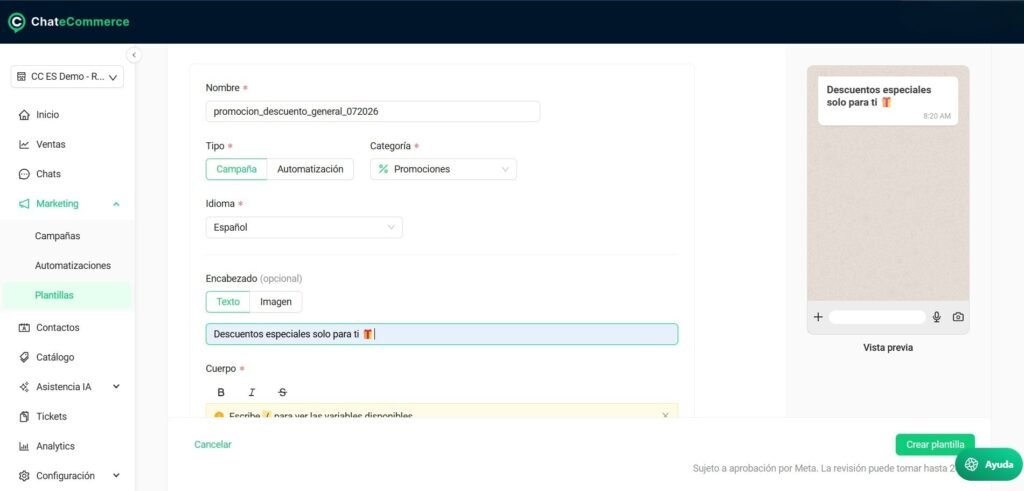The width and height of the screenshot is (1024, 491).
Task: Select the Plantillas submenu item
Action: coord(54,295)
